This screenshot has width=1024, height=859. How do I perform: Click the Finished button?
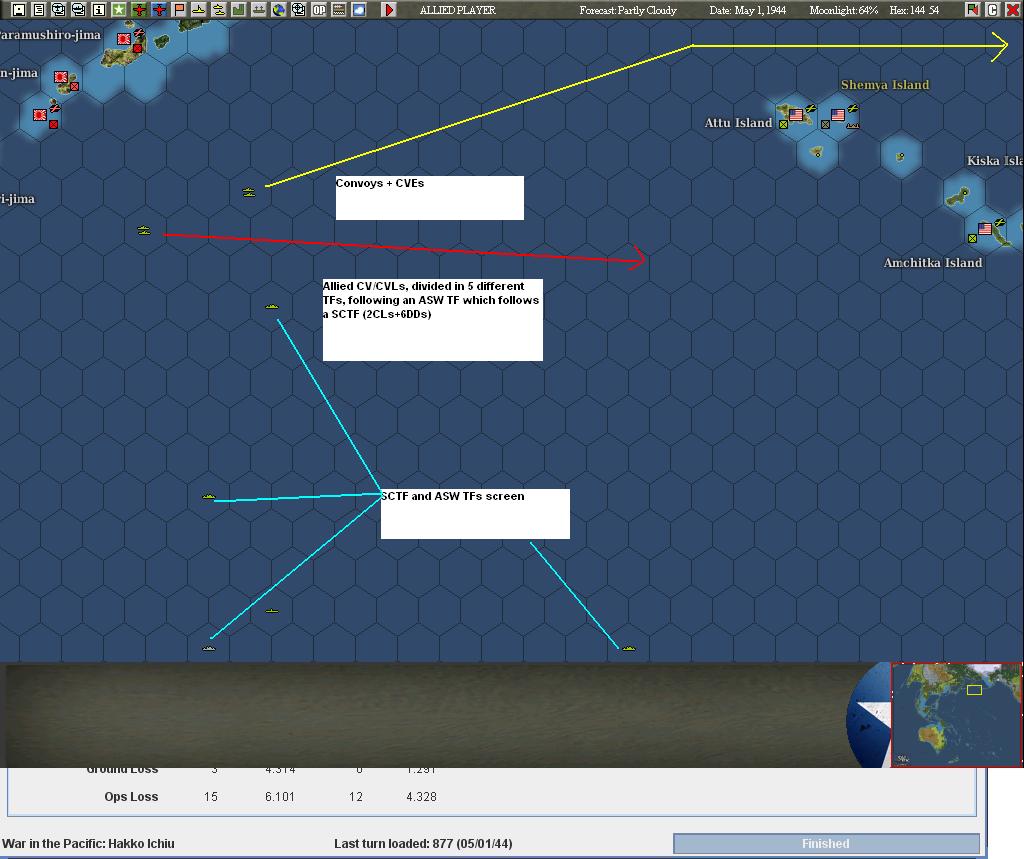click(x=826, y=843)
